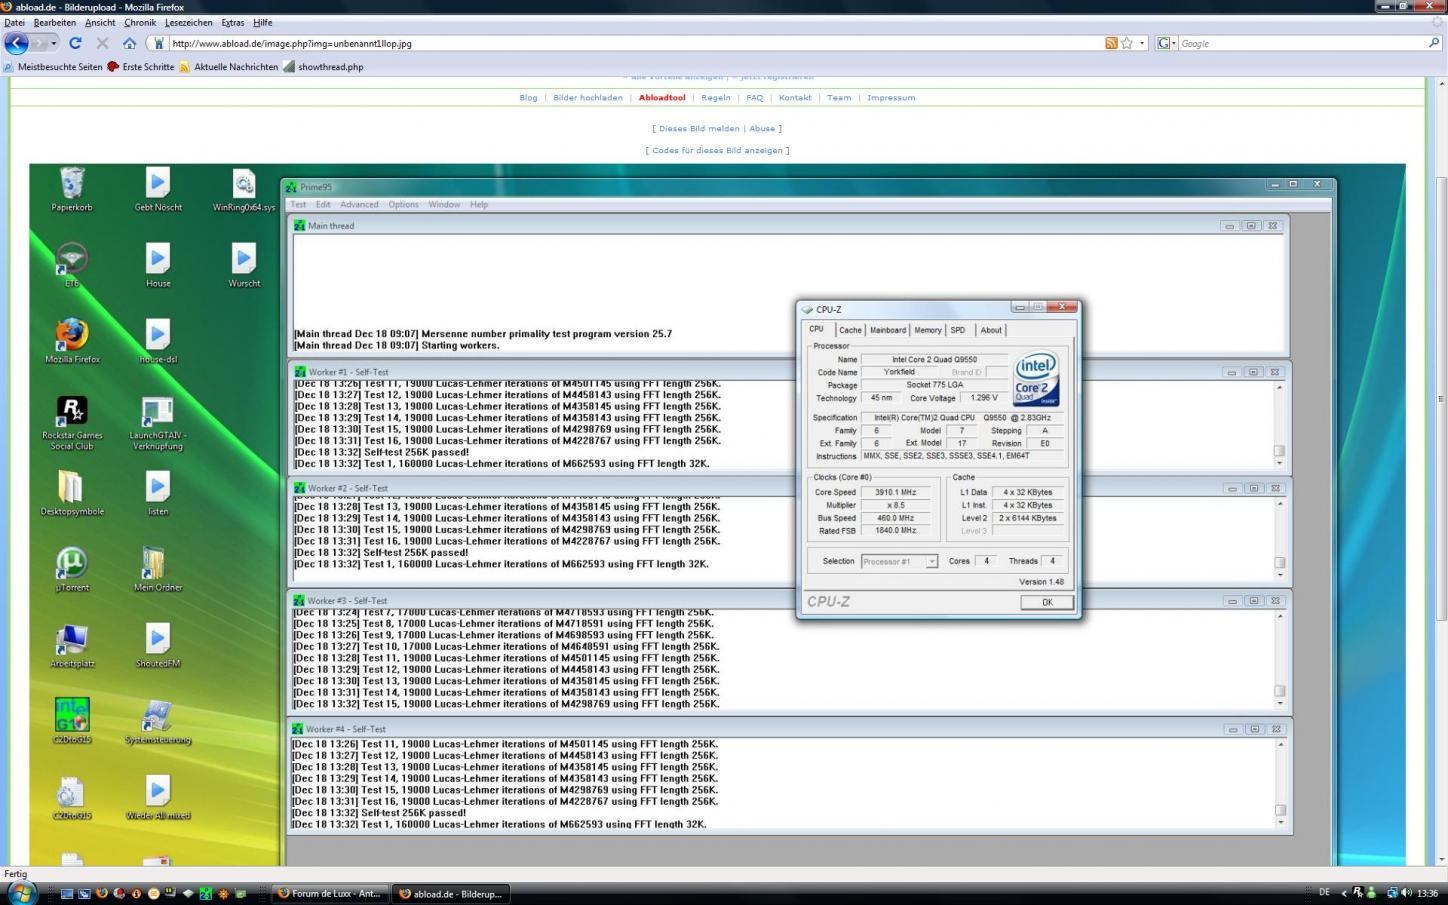Open the Bilder hochladen link
The width and height of the screenshot is (1448, 905).
[x=588, y=98]
